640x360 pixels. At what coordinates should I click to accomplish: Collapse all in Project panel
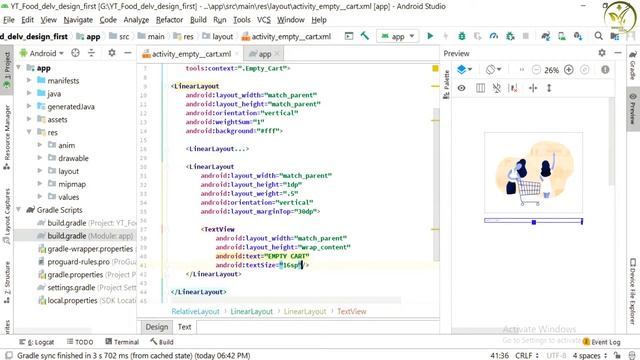(x=91, y=53)
